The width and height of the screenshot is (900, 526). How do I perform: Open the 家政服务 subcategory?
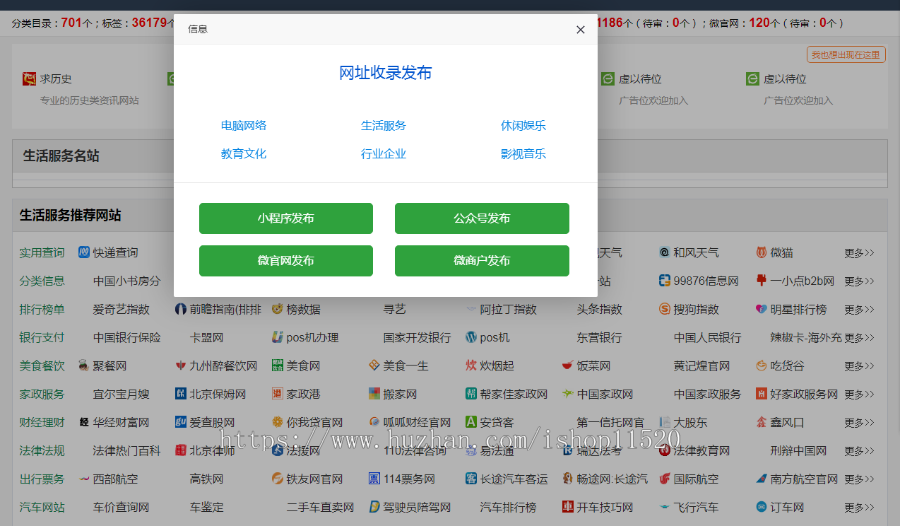[42, 394]
